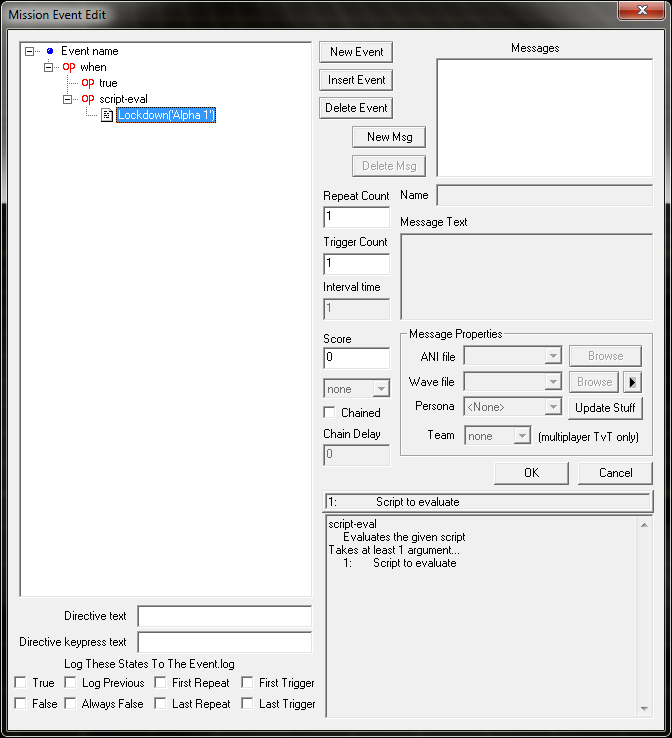Click the Directive text input field
Viewport: 672px width, 738px height.
224,616
